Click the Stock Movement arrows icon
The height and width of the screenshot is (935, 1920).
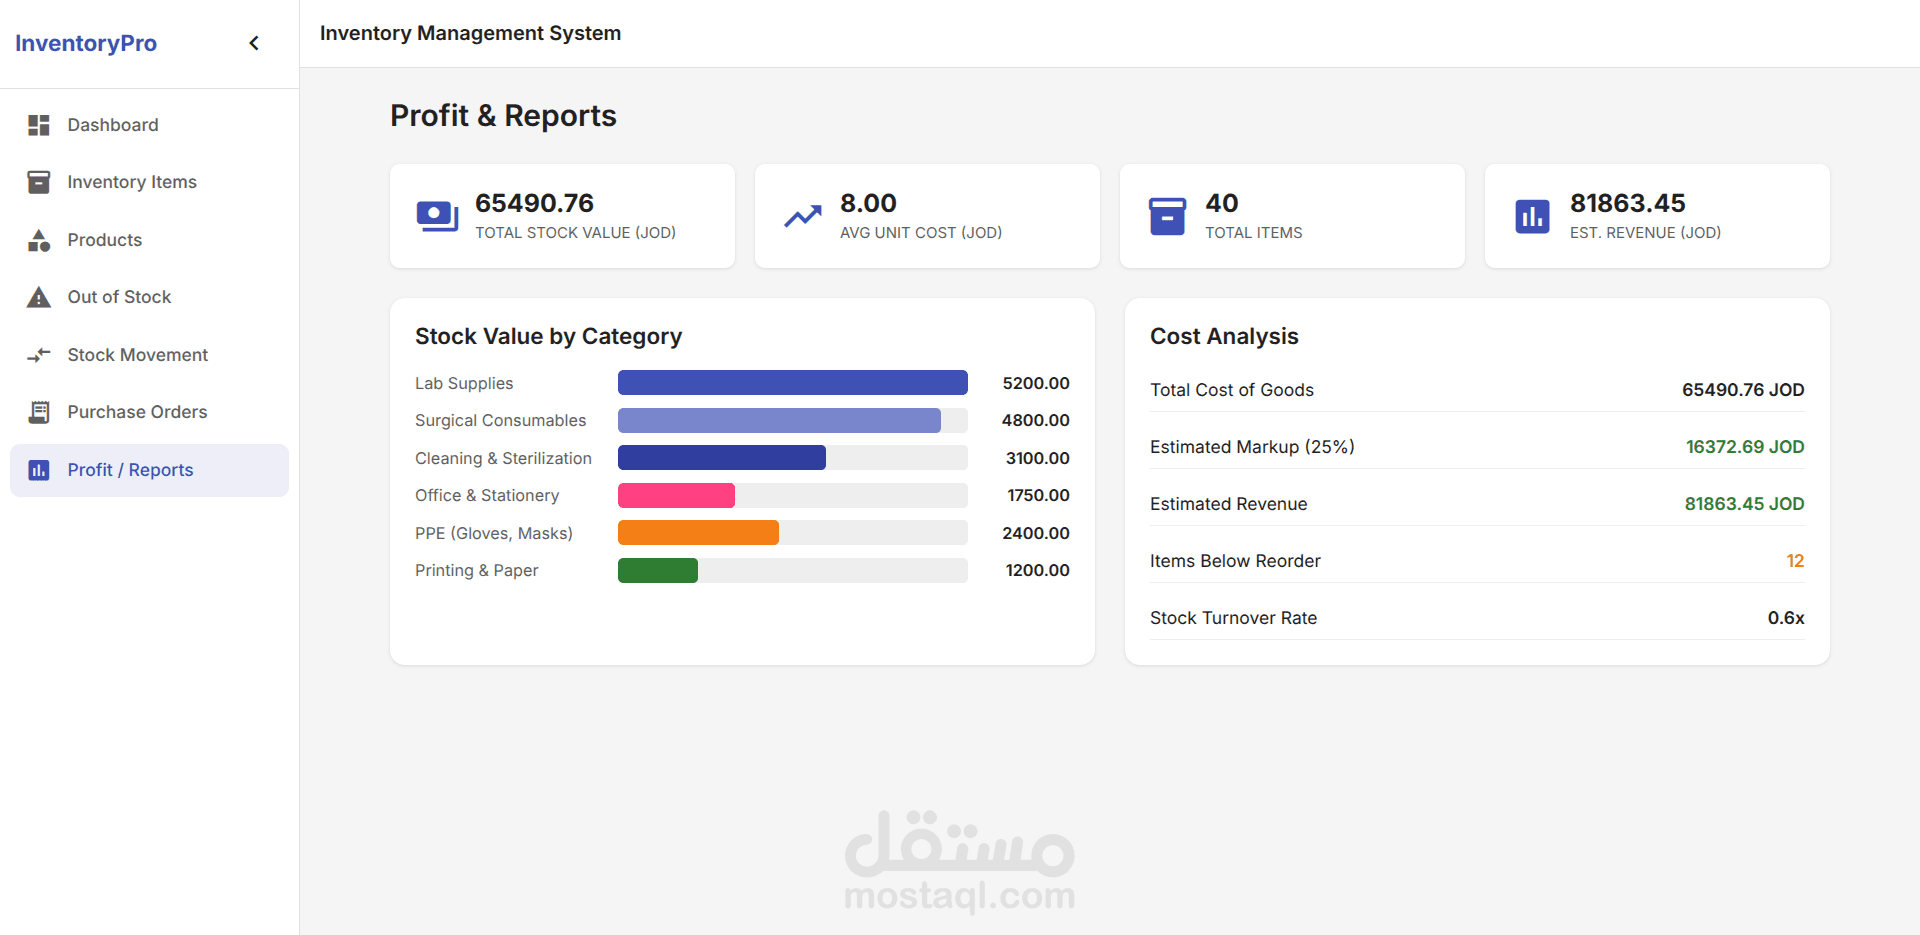[39, 355]
